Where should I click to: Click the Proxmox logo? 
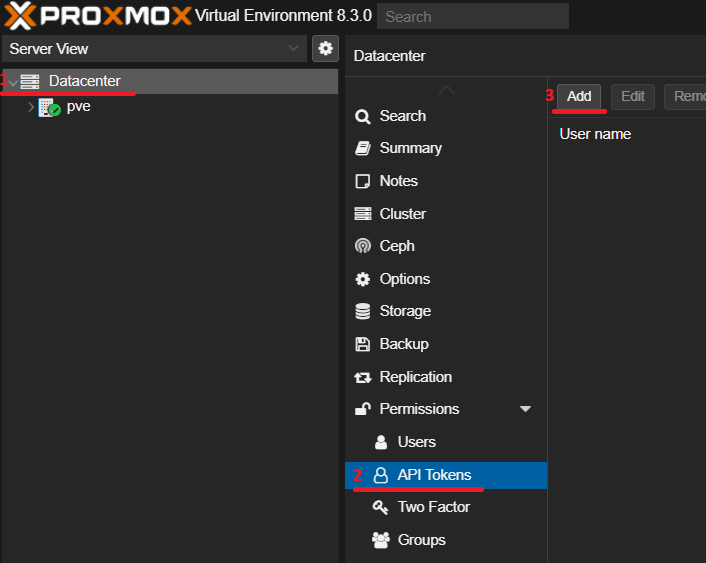click(98, 16)
